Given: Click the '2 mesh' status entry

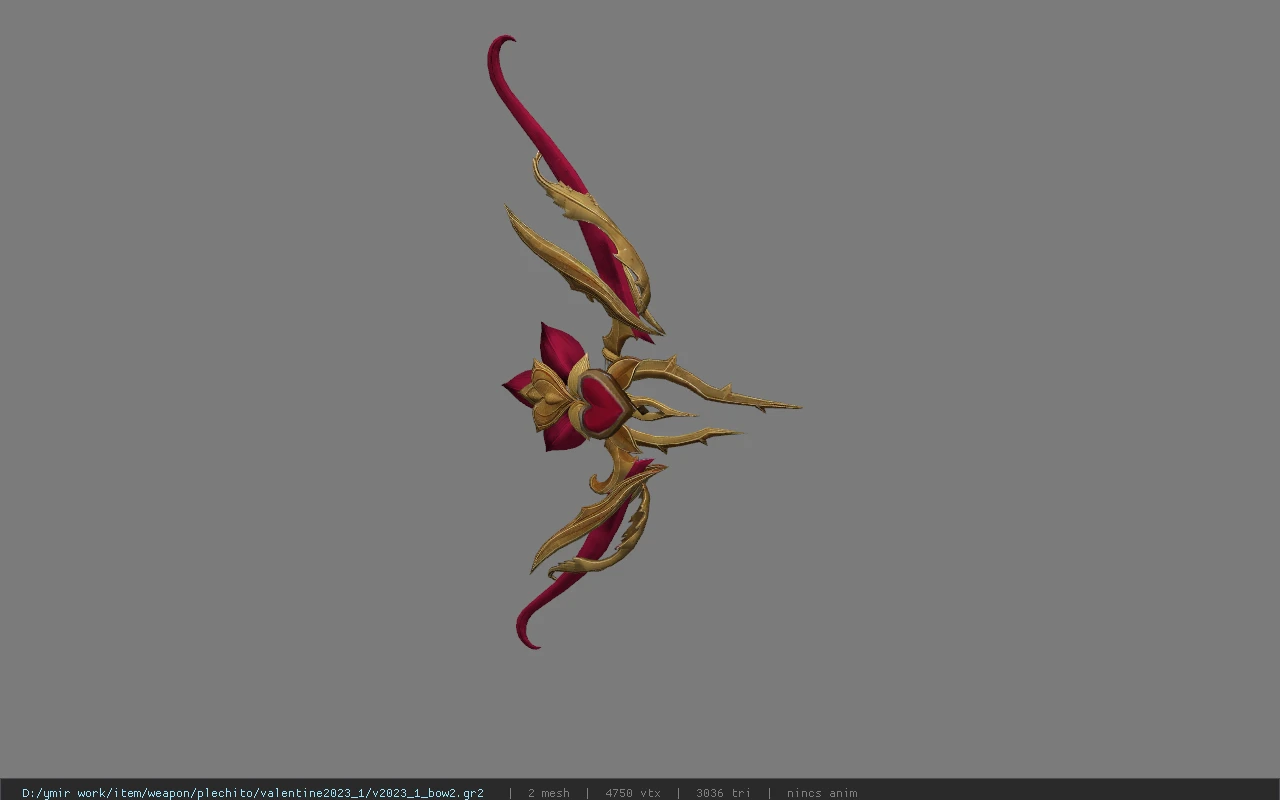Looking at the screenshot, I should [549, 793].
